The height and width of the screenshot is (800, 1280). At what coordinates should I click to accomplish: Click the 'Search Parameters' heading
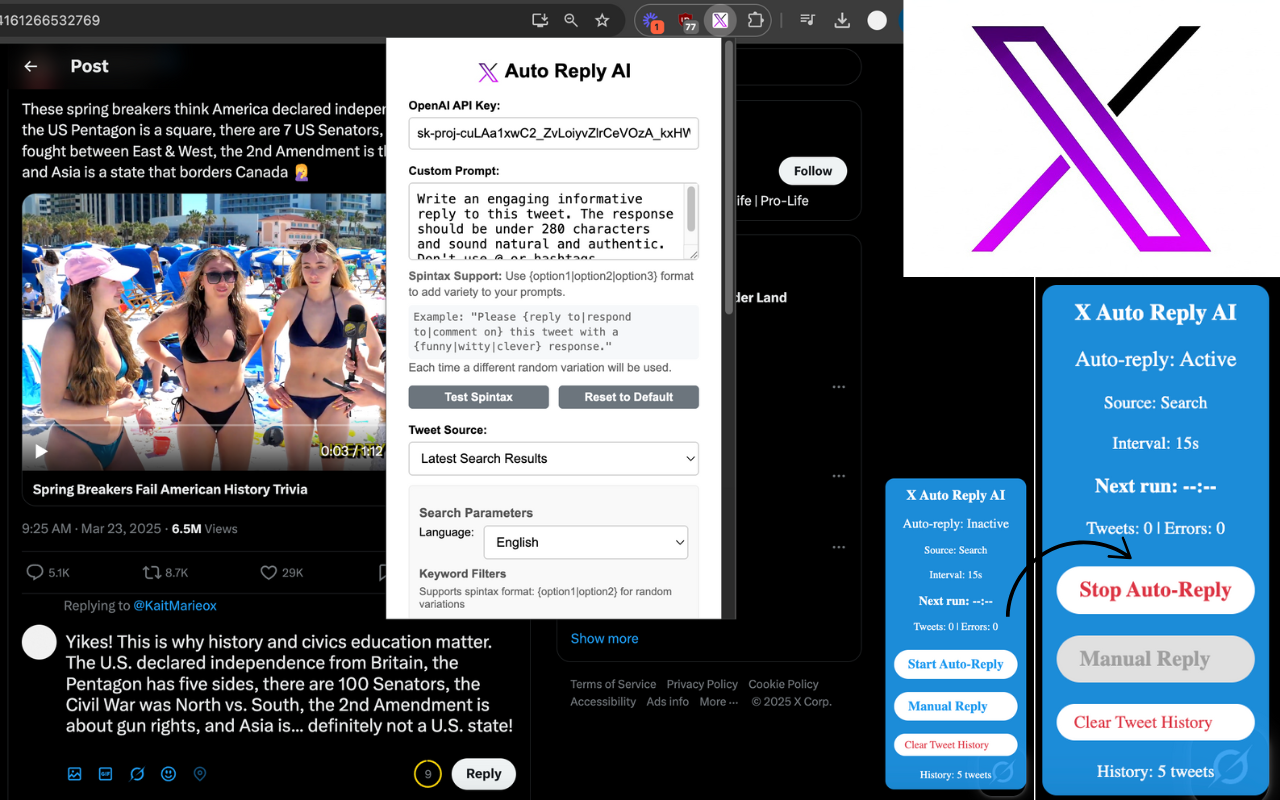pos(476,512)
